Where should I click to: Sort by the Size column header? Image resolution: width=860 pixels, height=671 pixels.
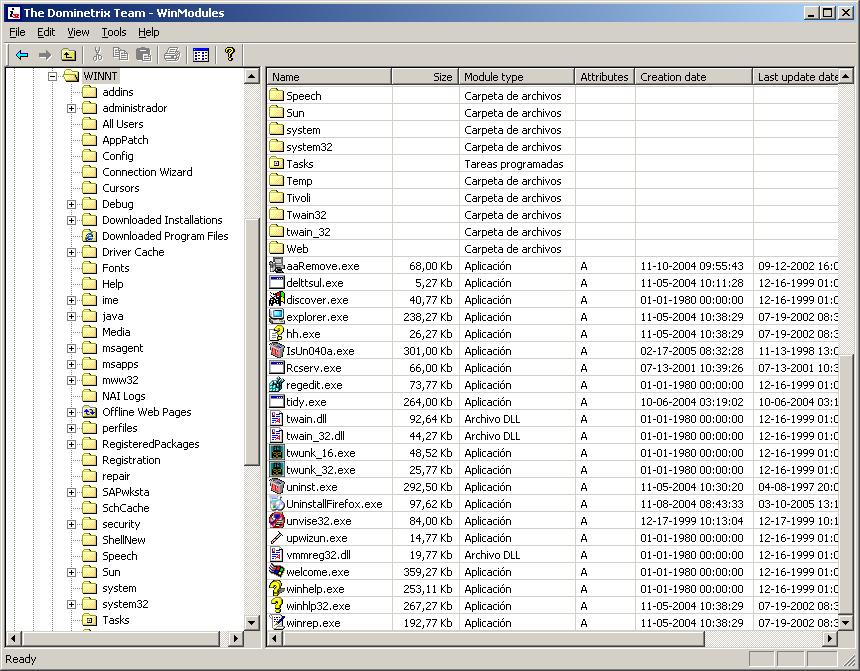[x=425, y=77]
